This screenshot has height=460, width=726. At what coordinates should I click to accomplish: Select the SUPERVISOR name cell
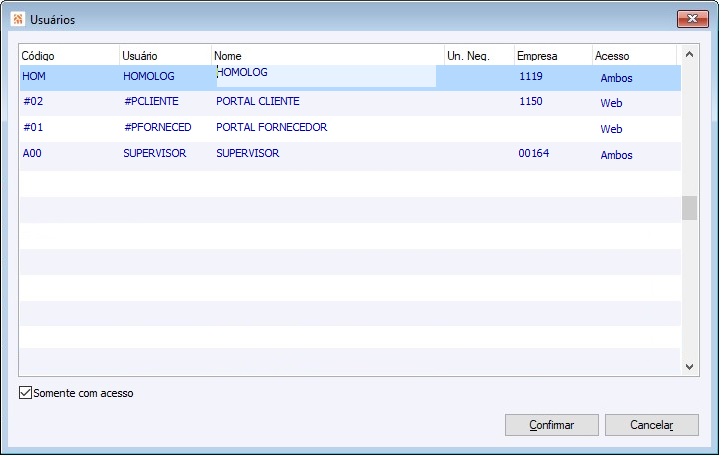[248, 153]
